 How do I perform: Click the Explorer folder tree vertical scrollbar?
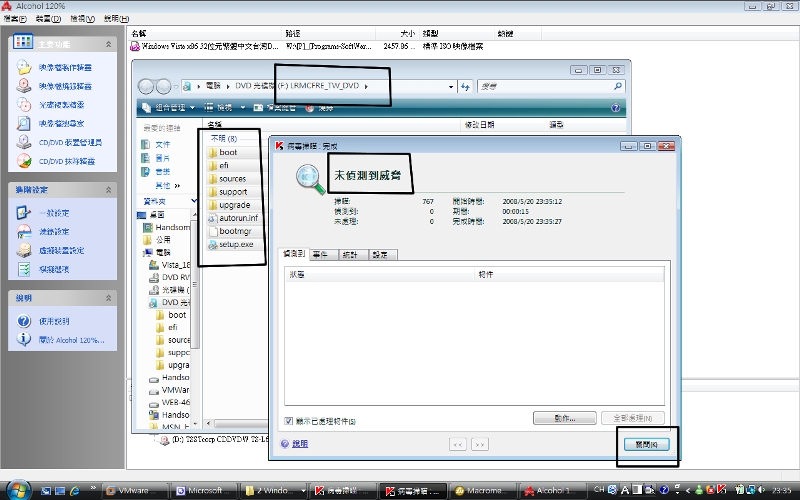click(194, 283)
